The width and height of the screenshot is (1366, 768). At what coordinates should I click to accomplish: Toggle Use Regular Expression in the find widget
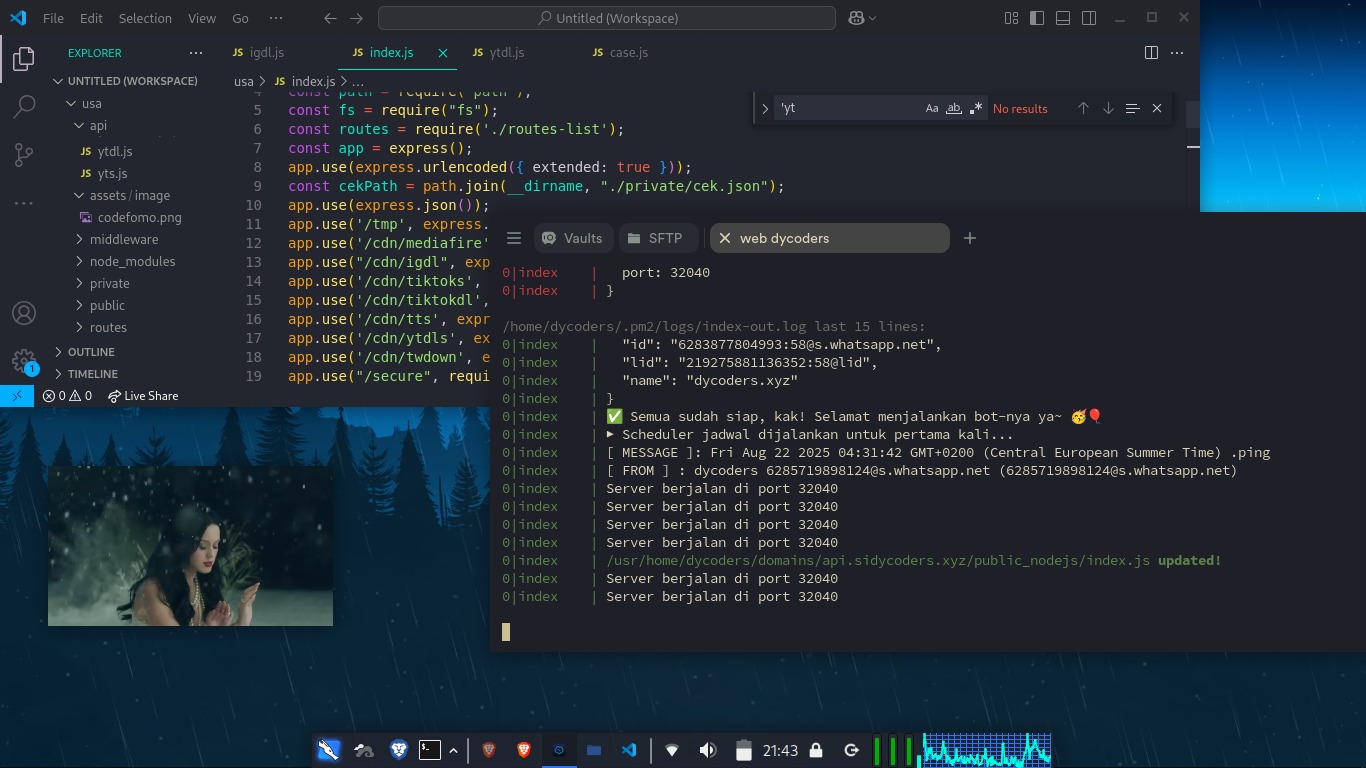(976, 108)
